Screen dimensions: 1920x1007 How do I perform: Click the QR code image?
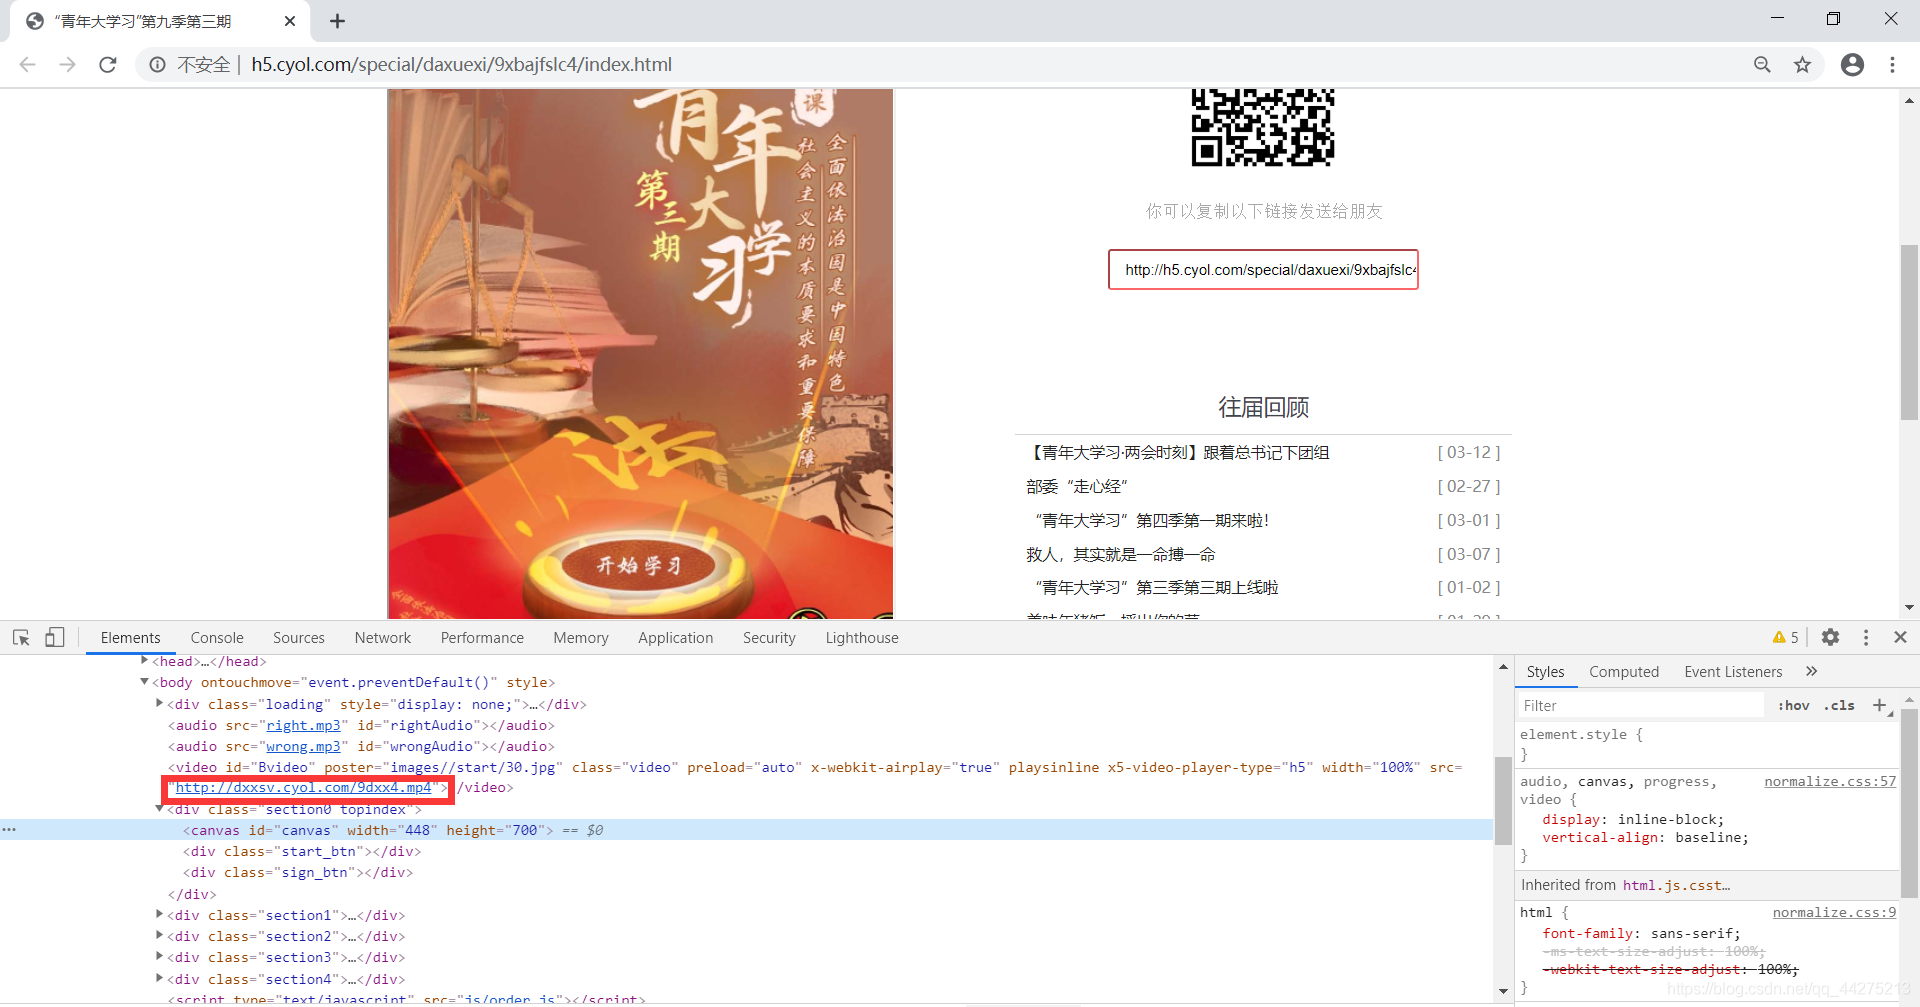(1263, 127)
